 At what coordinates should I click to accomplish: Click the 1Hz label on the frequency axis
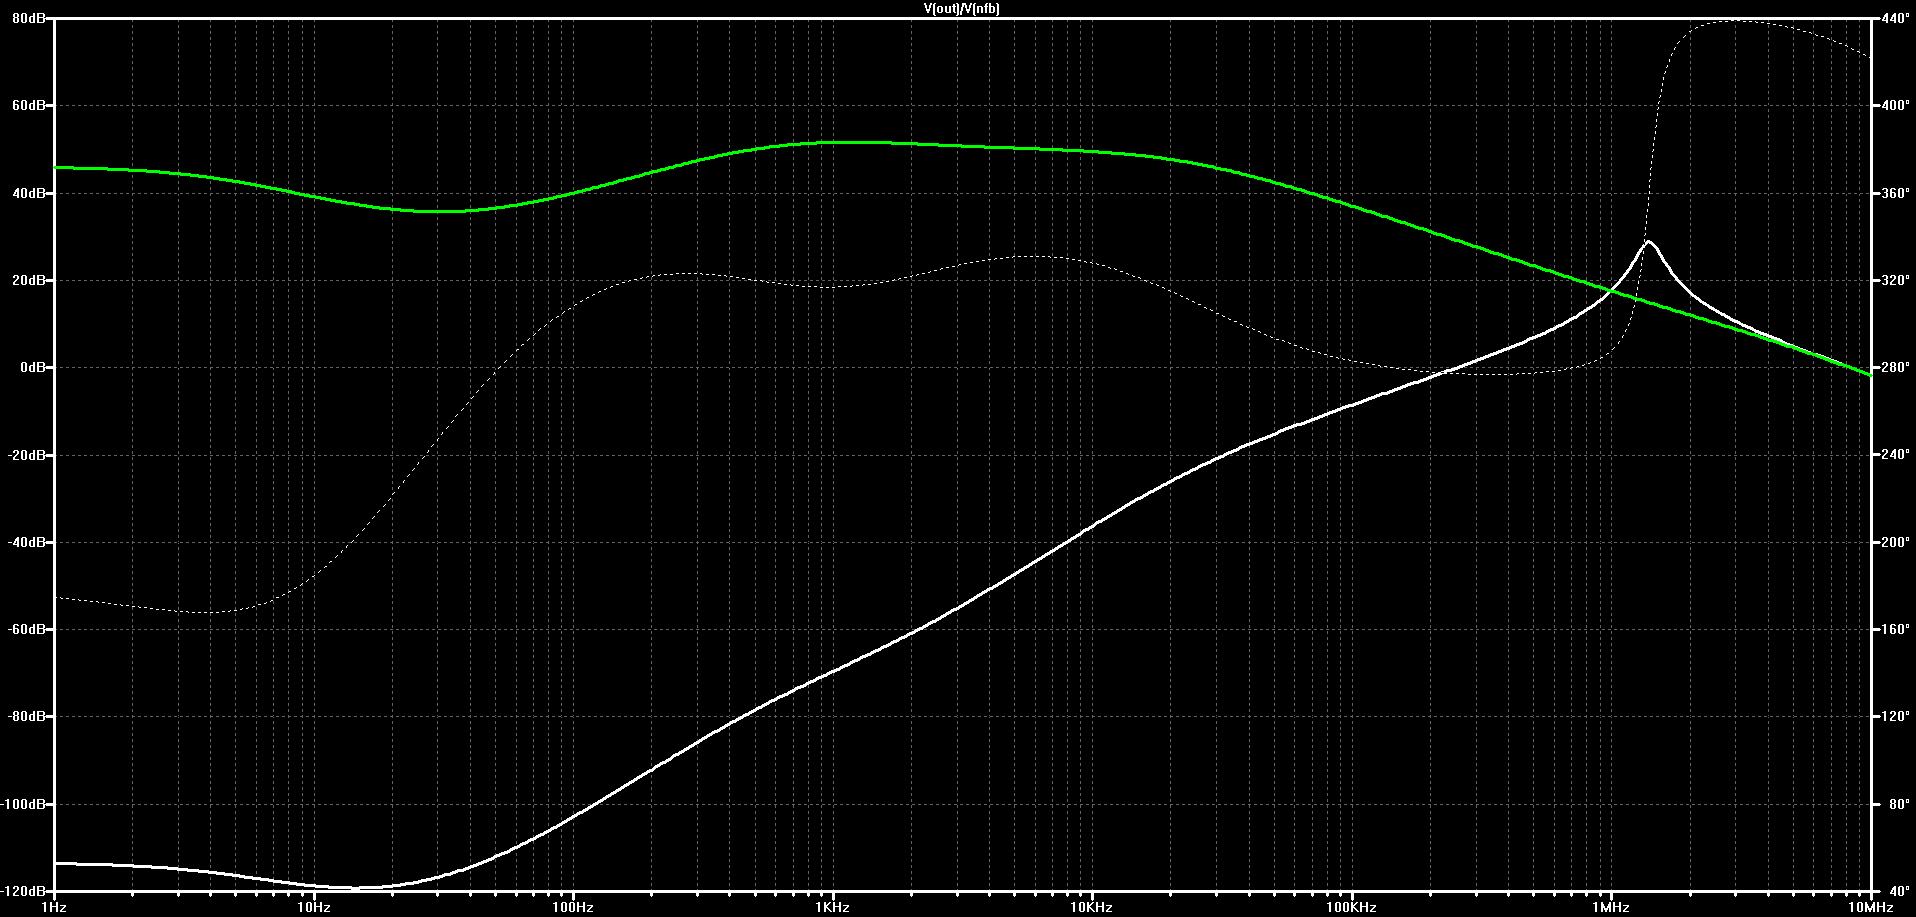tap(55, 908)
